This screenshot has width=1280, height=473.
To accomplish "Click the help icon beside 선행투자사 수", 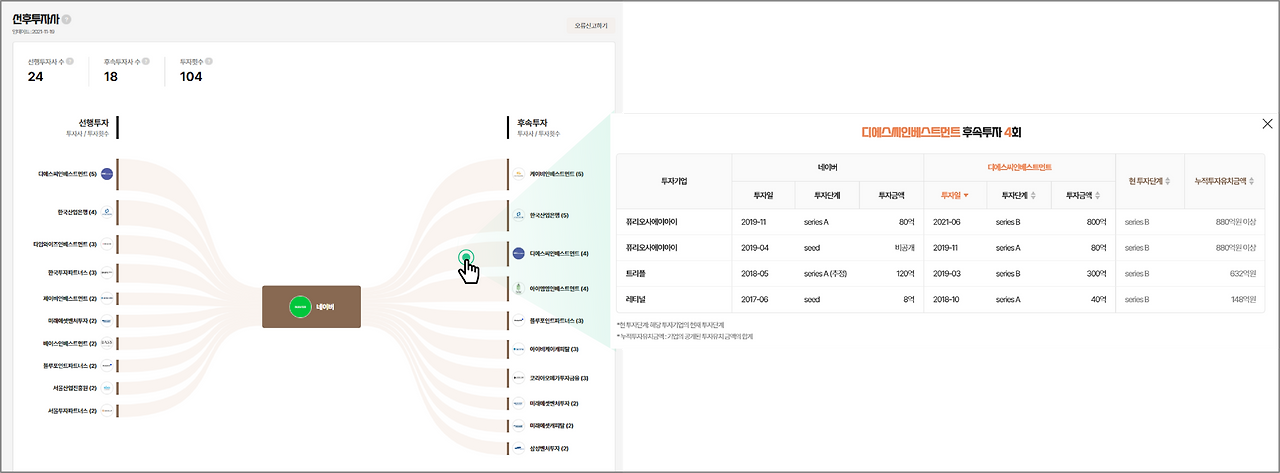I will [x=69, y=61].
